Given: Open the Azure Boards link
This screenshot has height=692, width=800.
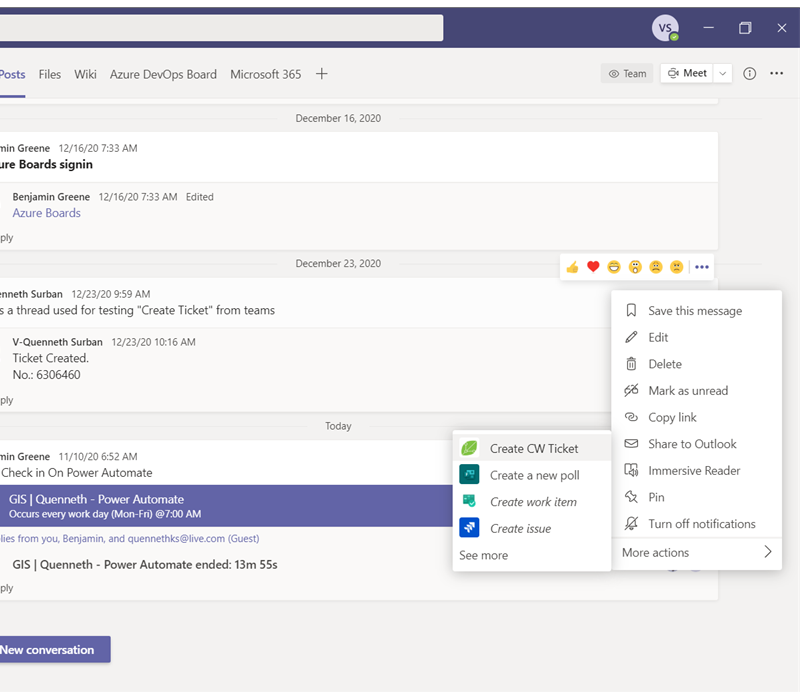Looking at the screenshot, I should pyautogui.click(x=46, y=213).
